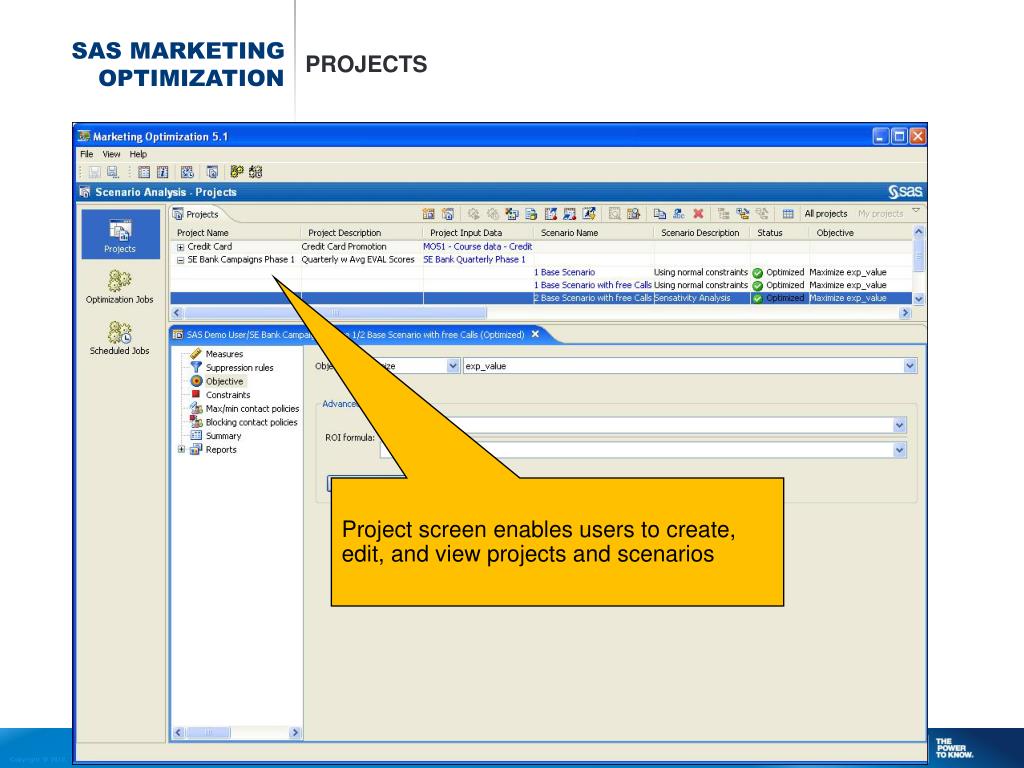Open the Projects panel view menu triangle

coord(916,210)
